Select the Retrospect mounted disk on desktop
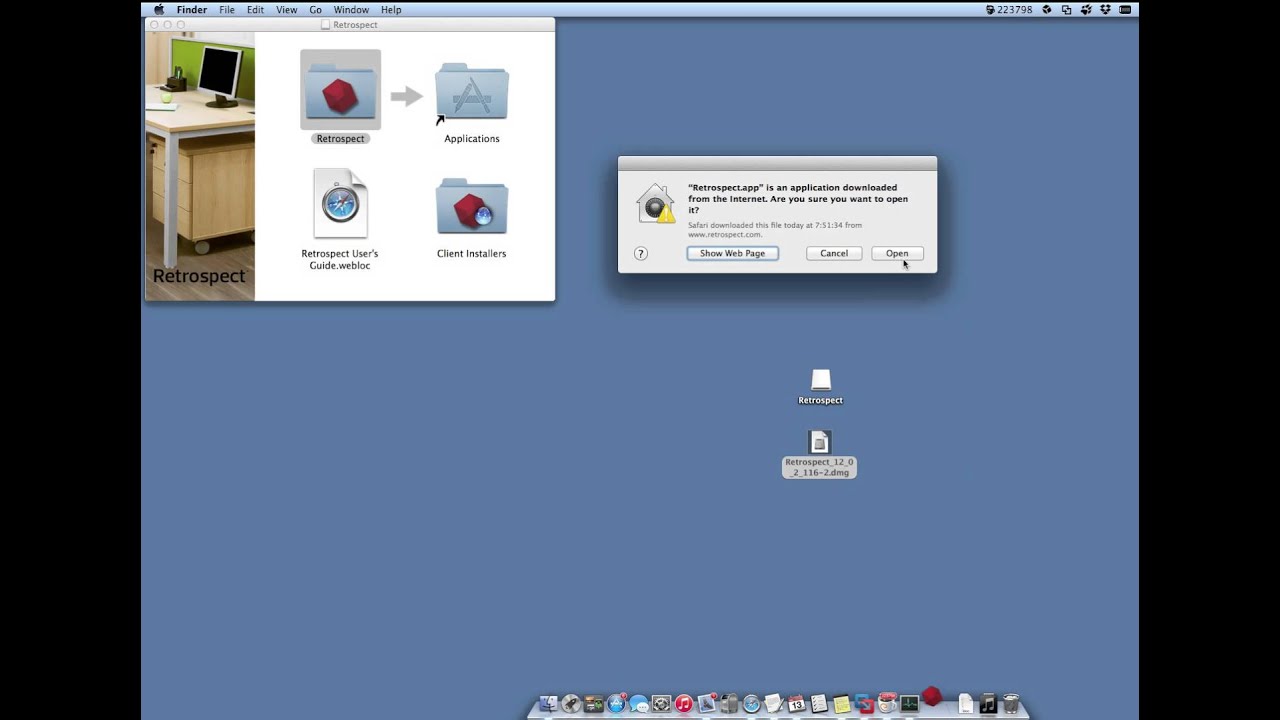The height and width of the screenshot is (720, 1280). (821, 380)
